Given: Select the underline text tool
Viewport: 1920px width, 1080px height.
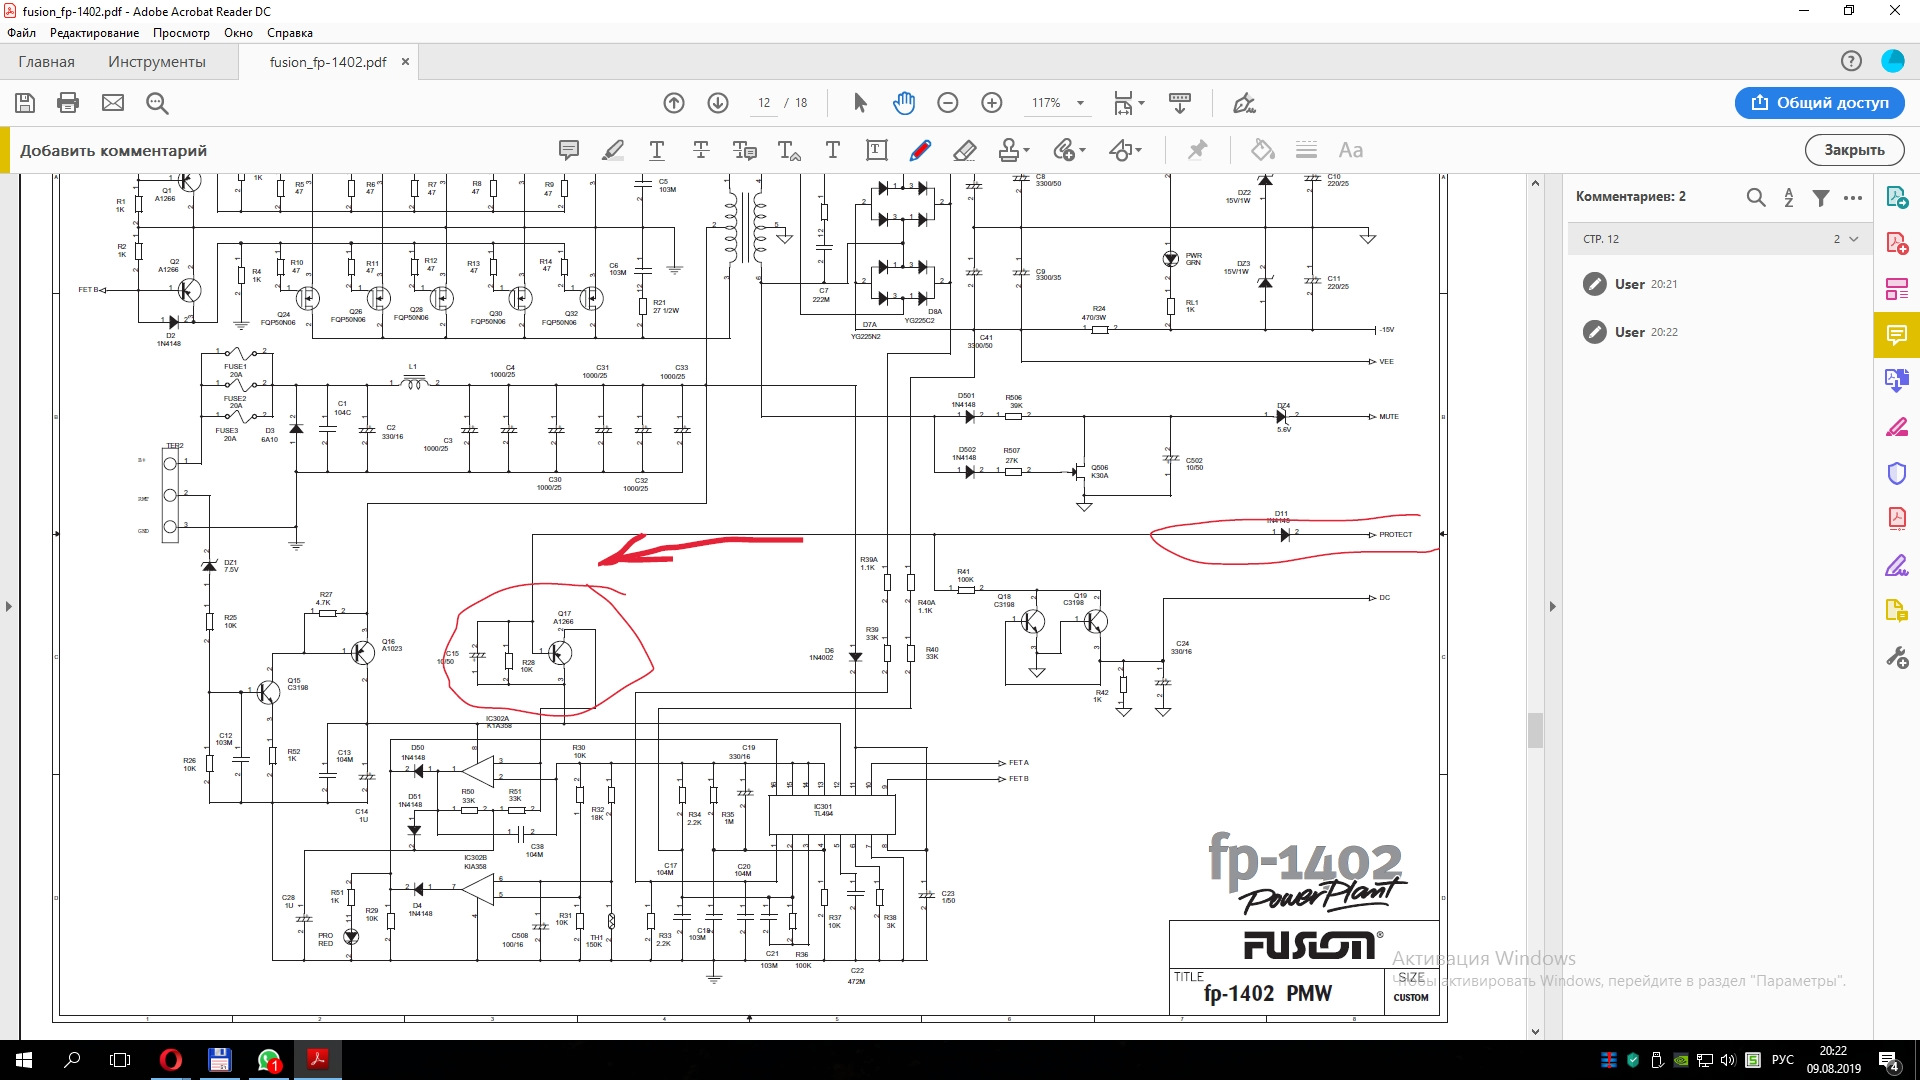Looking at the screenshot, I should click(657, 150).
